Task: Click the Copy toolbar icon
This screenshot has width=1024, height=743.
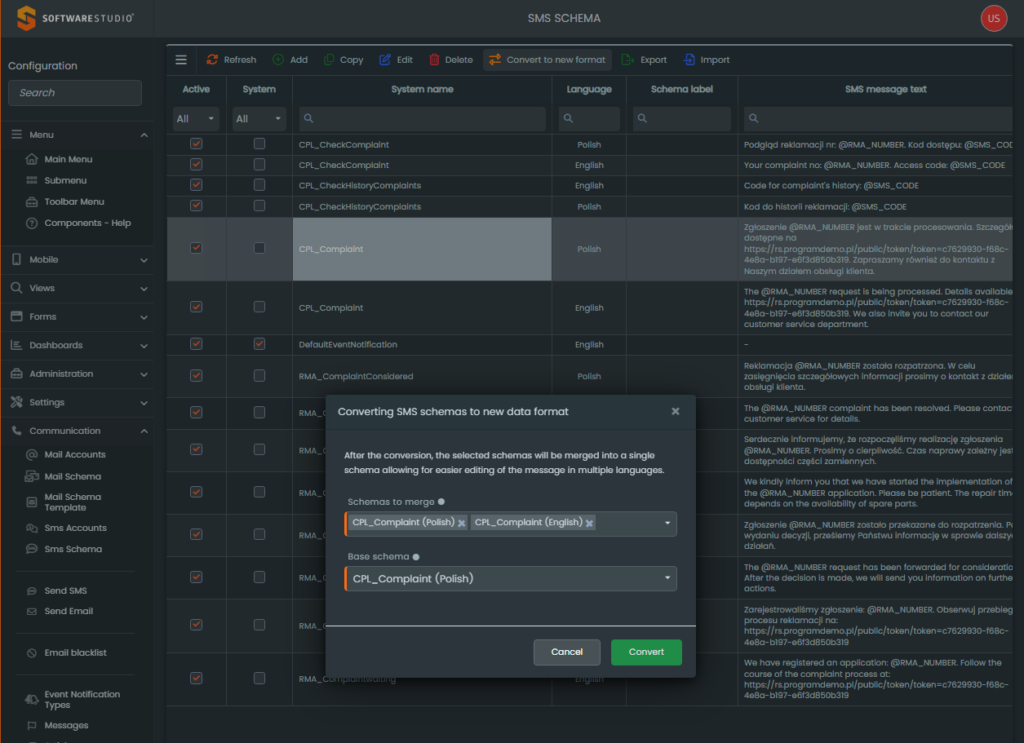Action: (329, 60)
